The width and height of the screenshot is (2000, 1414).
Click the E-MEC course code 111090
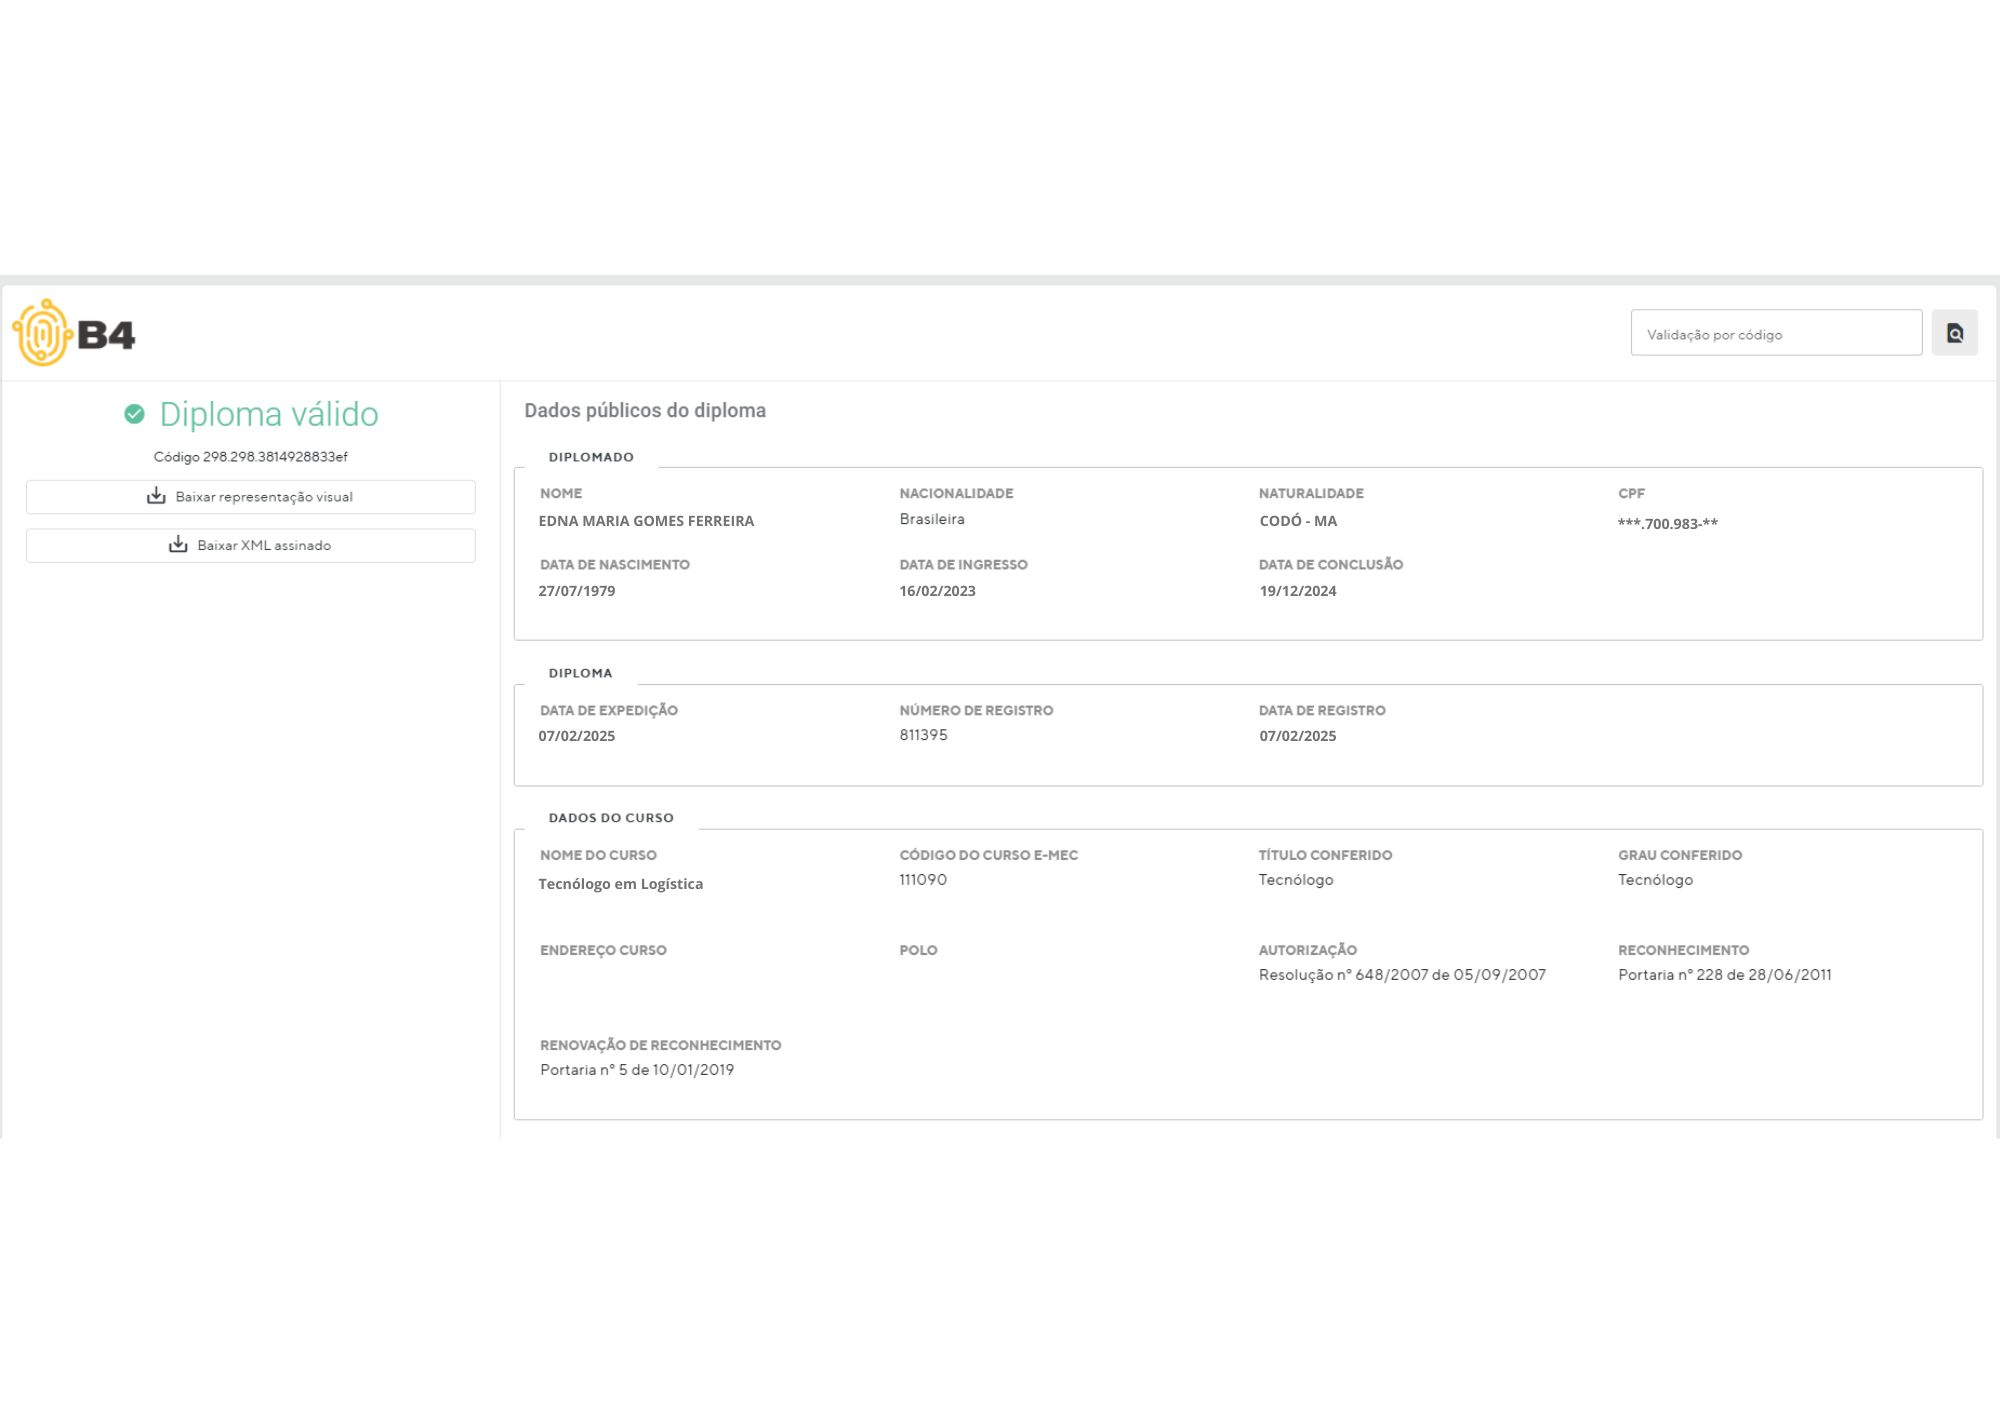click(x=922, y=880)
